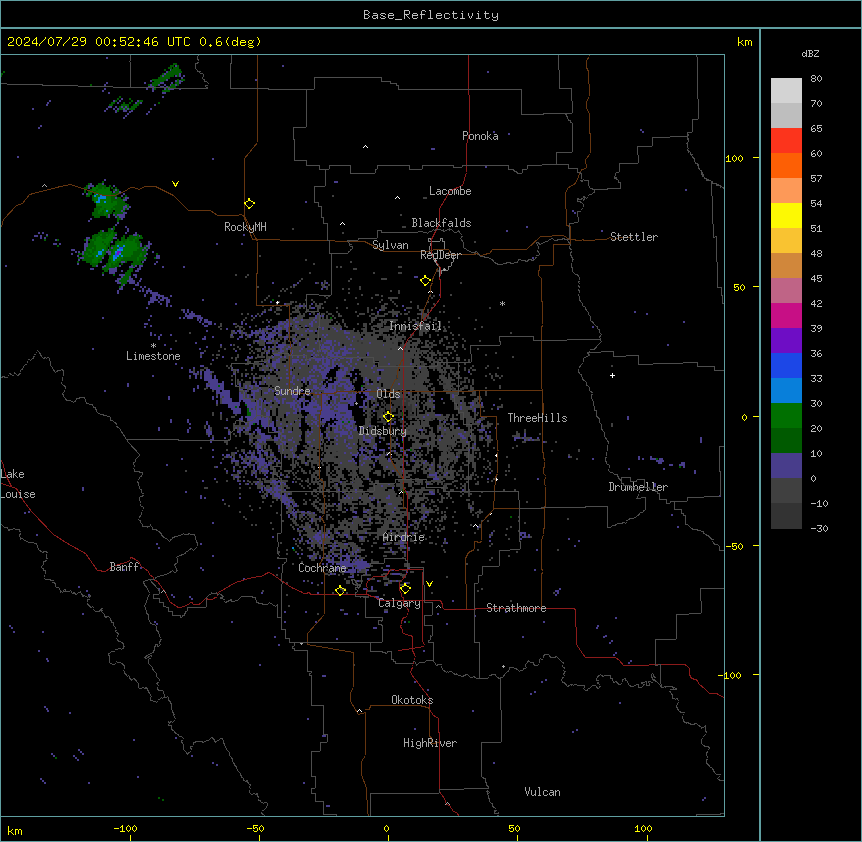862x842 pixels.
Task: Click the Didsbury city label
Action: [x=383, y=431]
